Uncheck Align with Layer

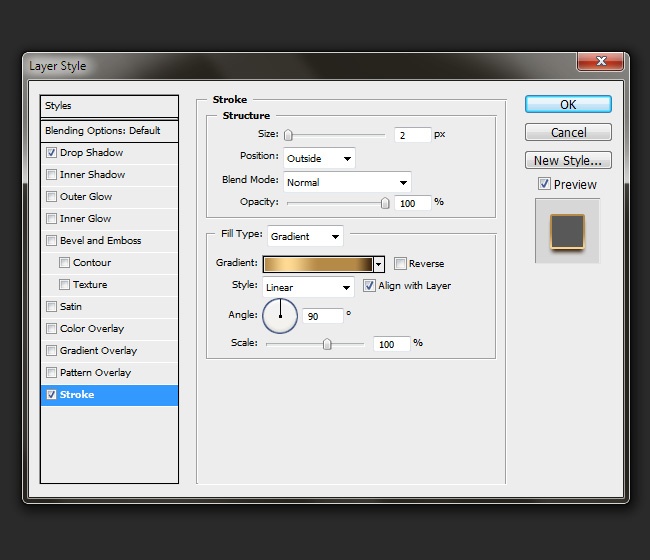click(x=369, y=286)
